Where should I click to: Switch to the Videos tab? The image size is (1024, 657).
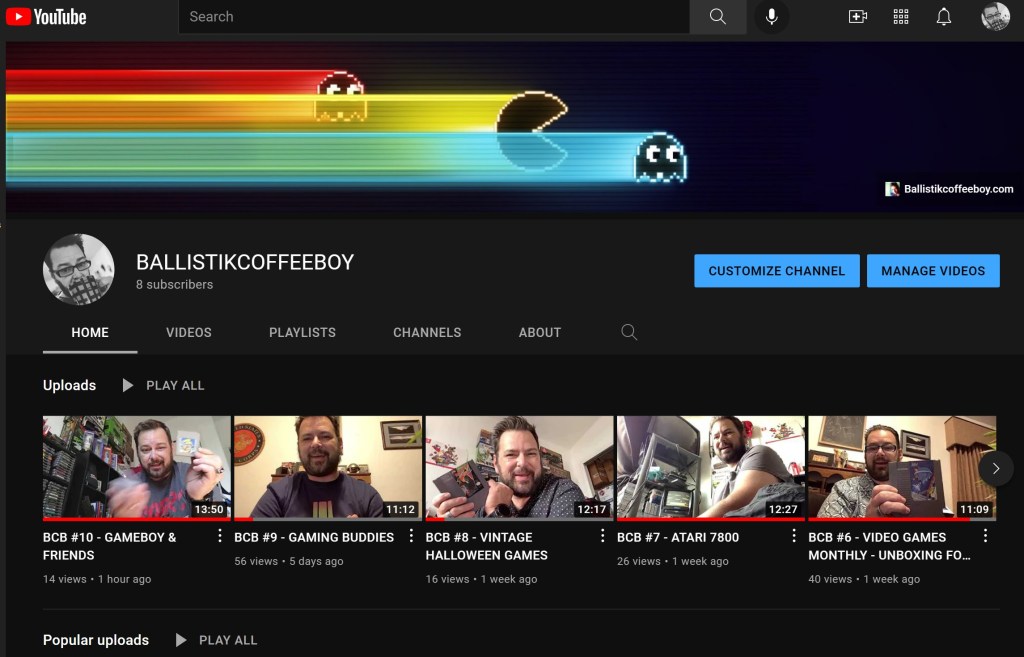(x=189, y=332)
